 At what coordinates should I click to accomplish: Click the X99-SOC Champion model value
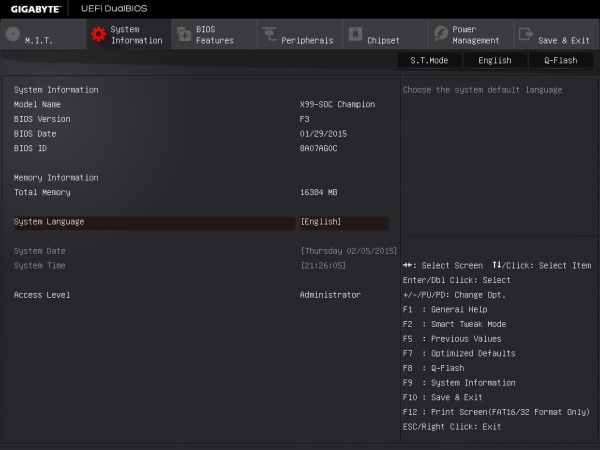pyautogui.click(x=337, y=104)
